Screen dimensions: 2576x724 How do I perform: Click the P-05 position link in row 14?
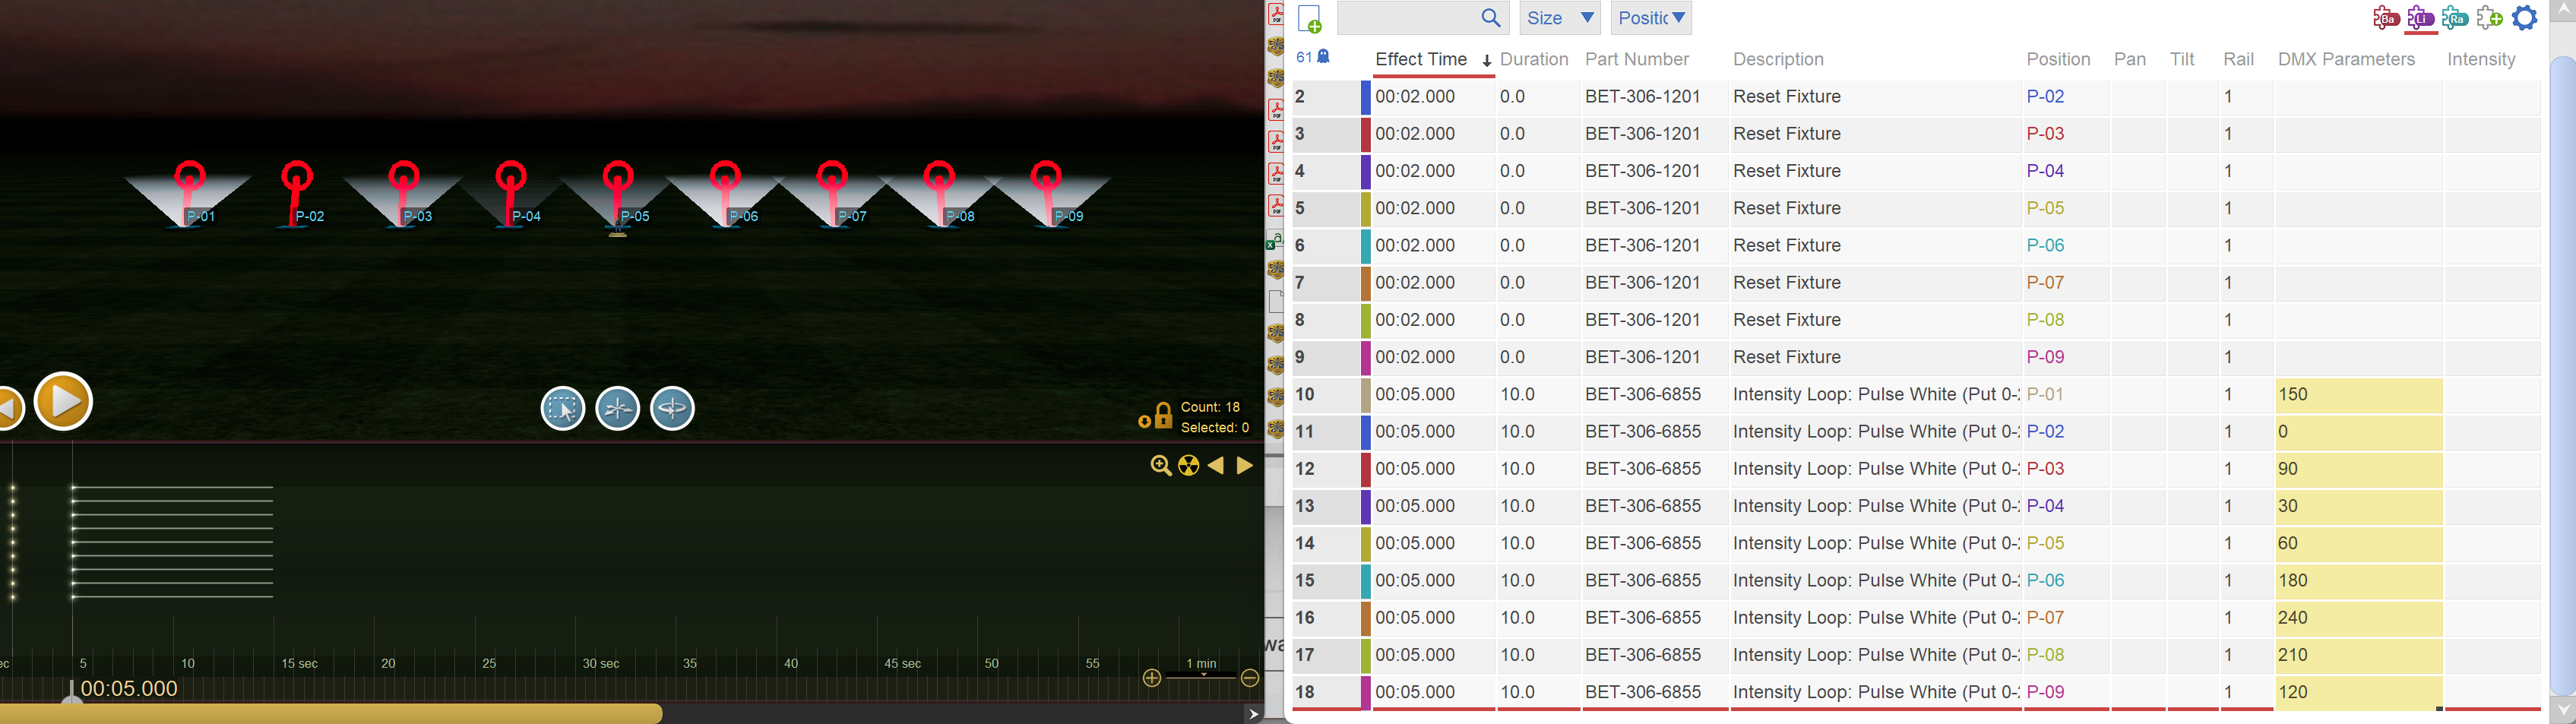[2045, 544]
